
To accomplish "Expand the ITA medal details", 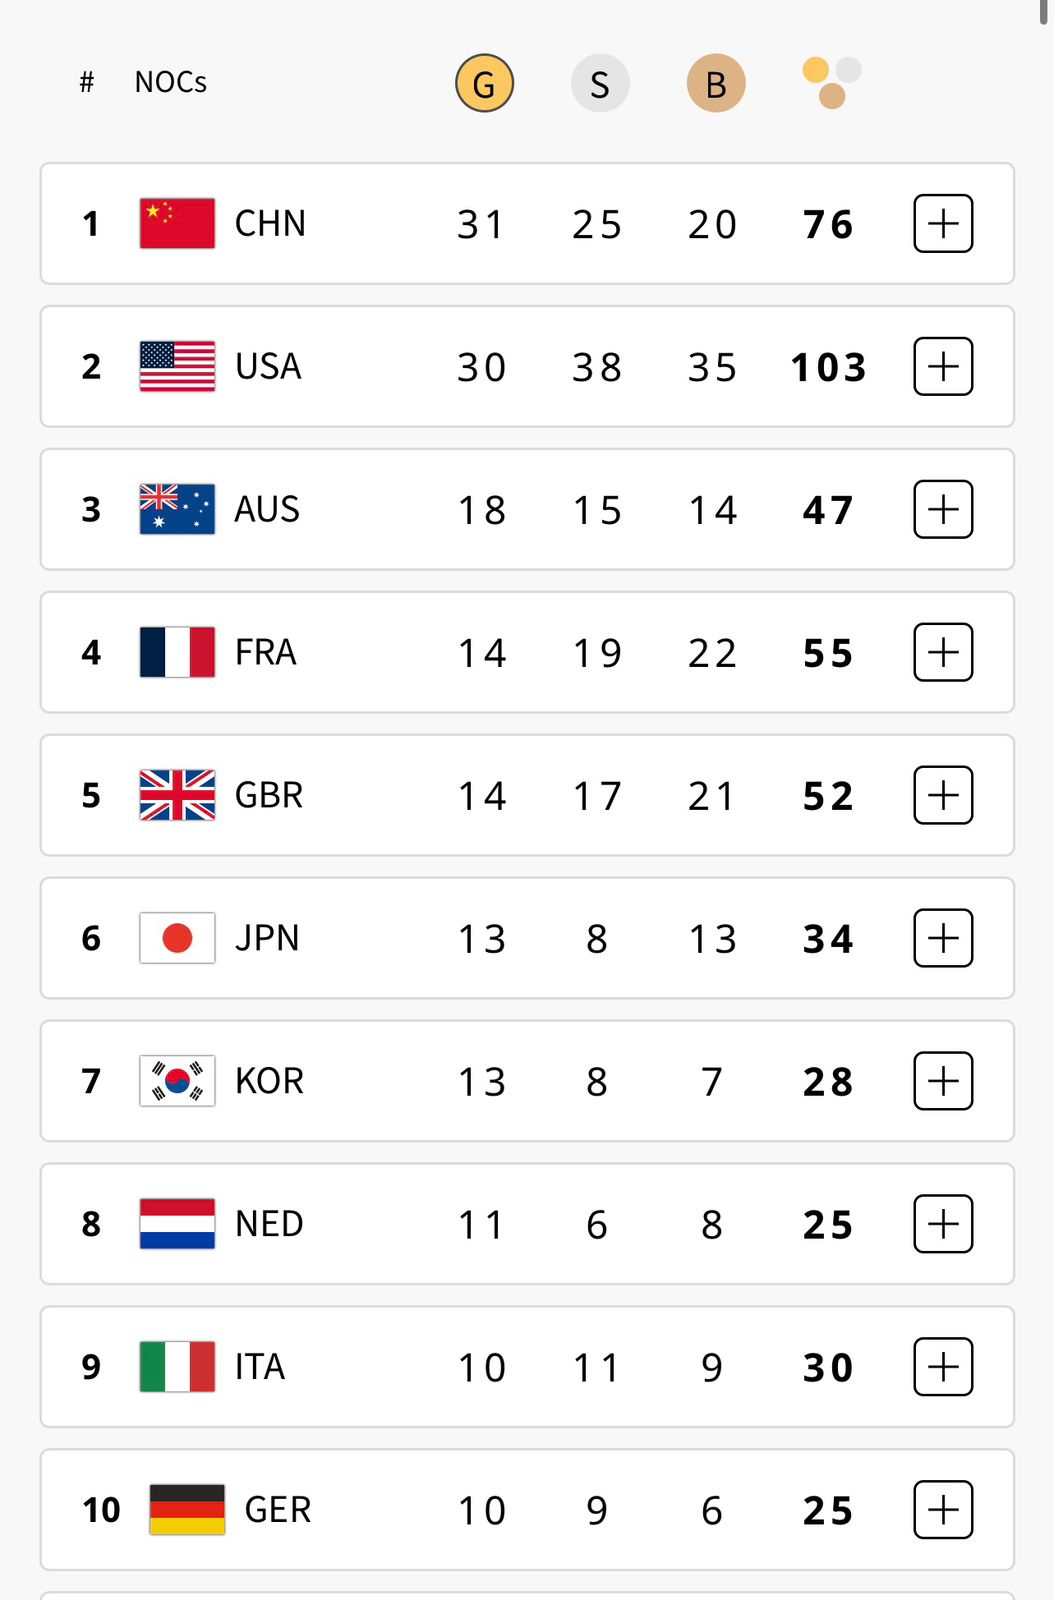I will pos(943,1367).
